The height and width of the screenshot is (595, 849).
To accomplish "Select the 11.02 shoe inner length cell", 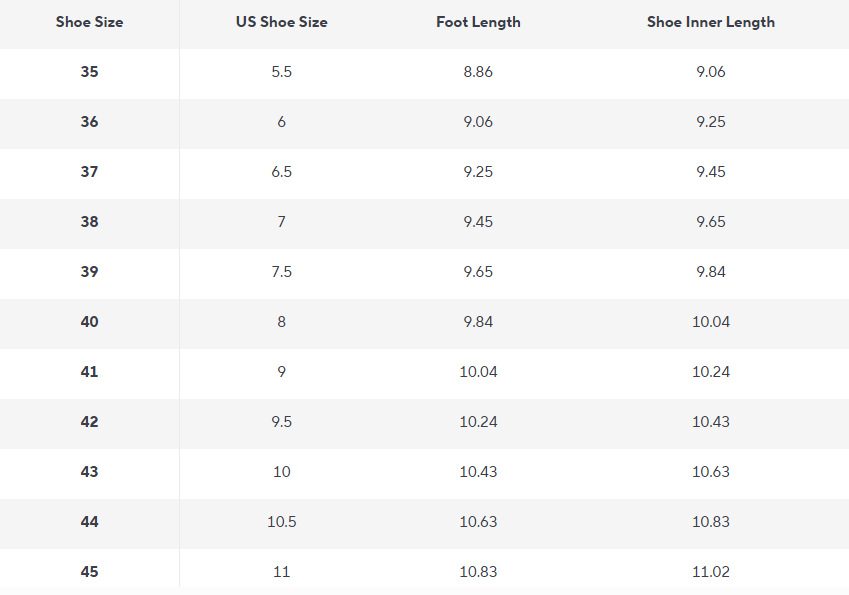I will pyautogui.click(x=710, y=572).
